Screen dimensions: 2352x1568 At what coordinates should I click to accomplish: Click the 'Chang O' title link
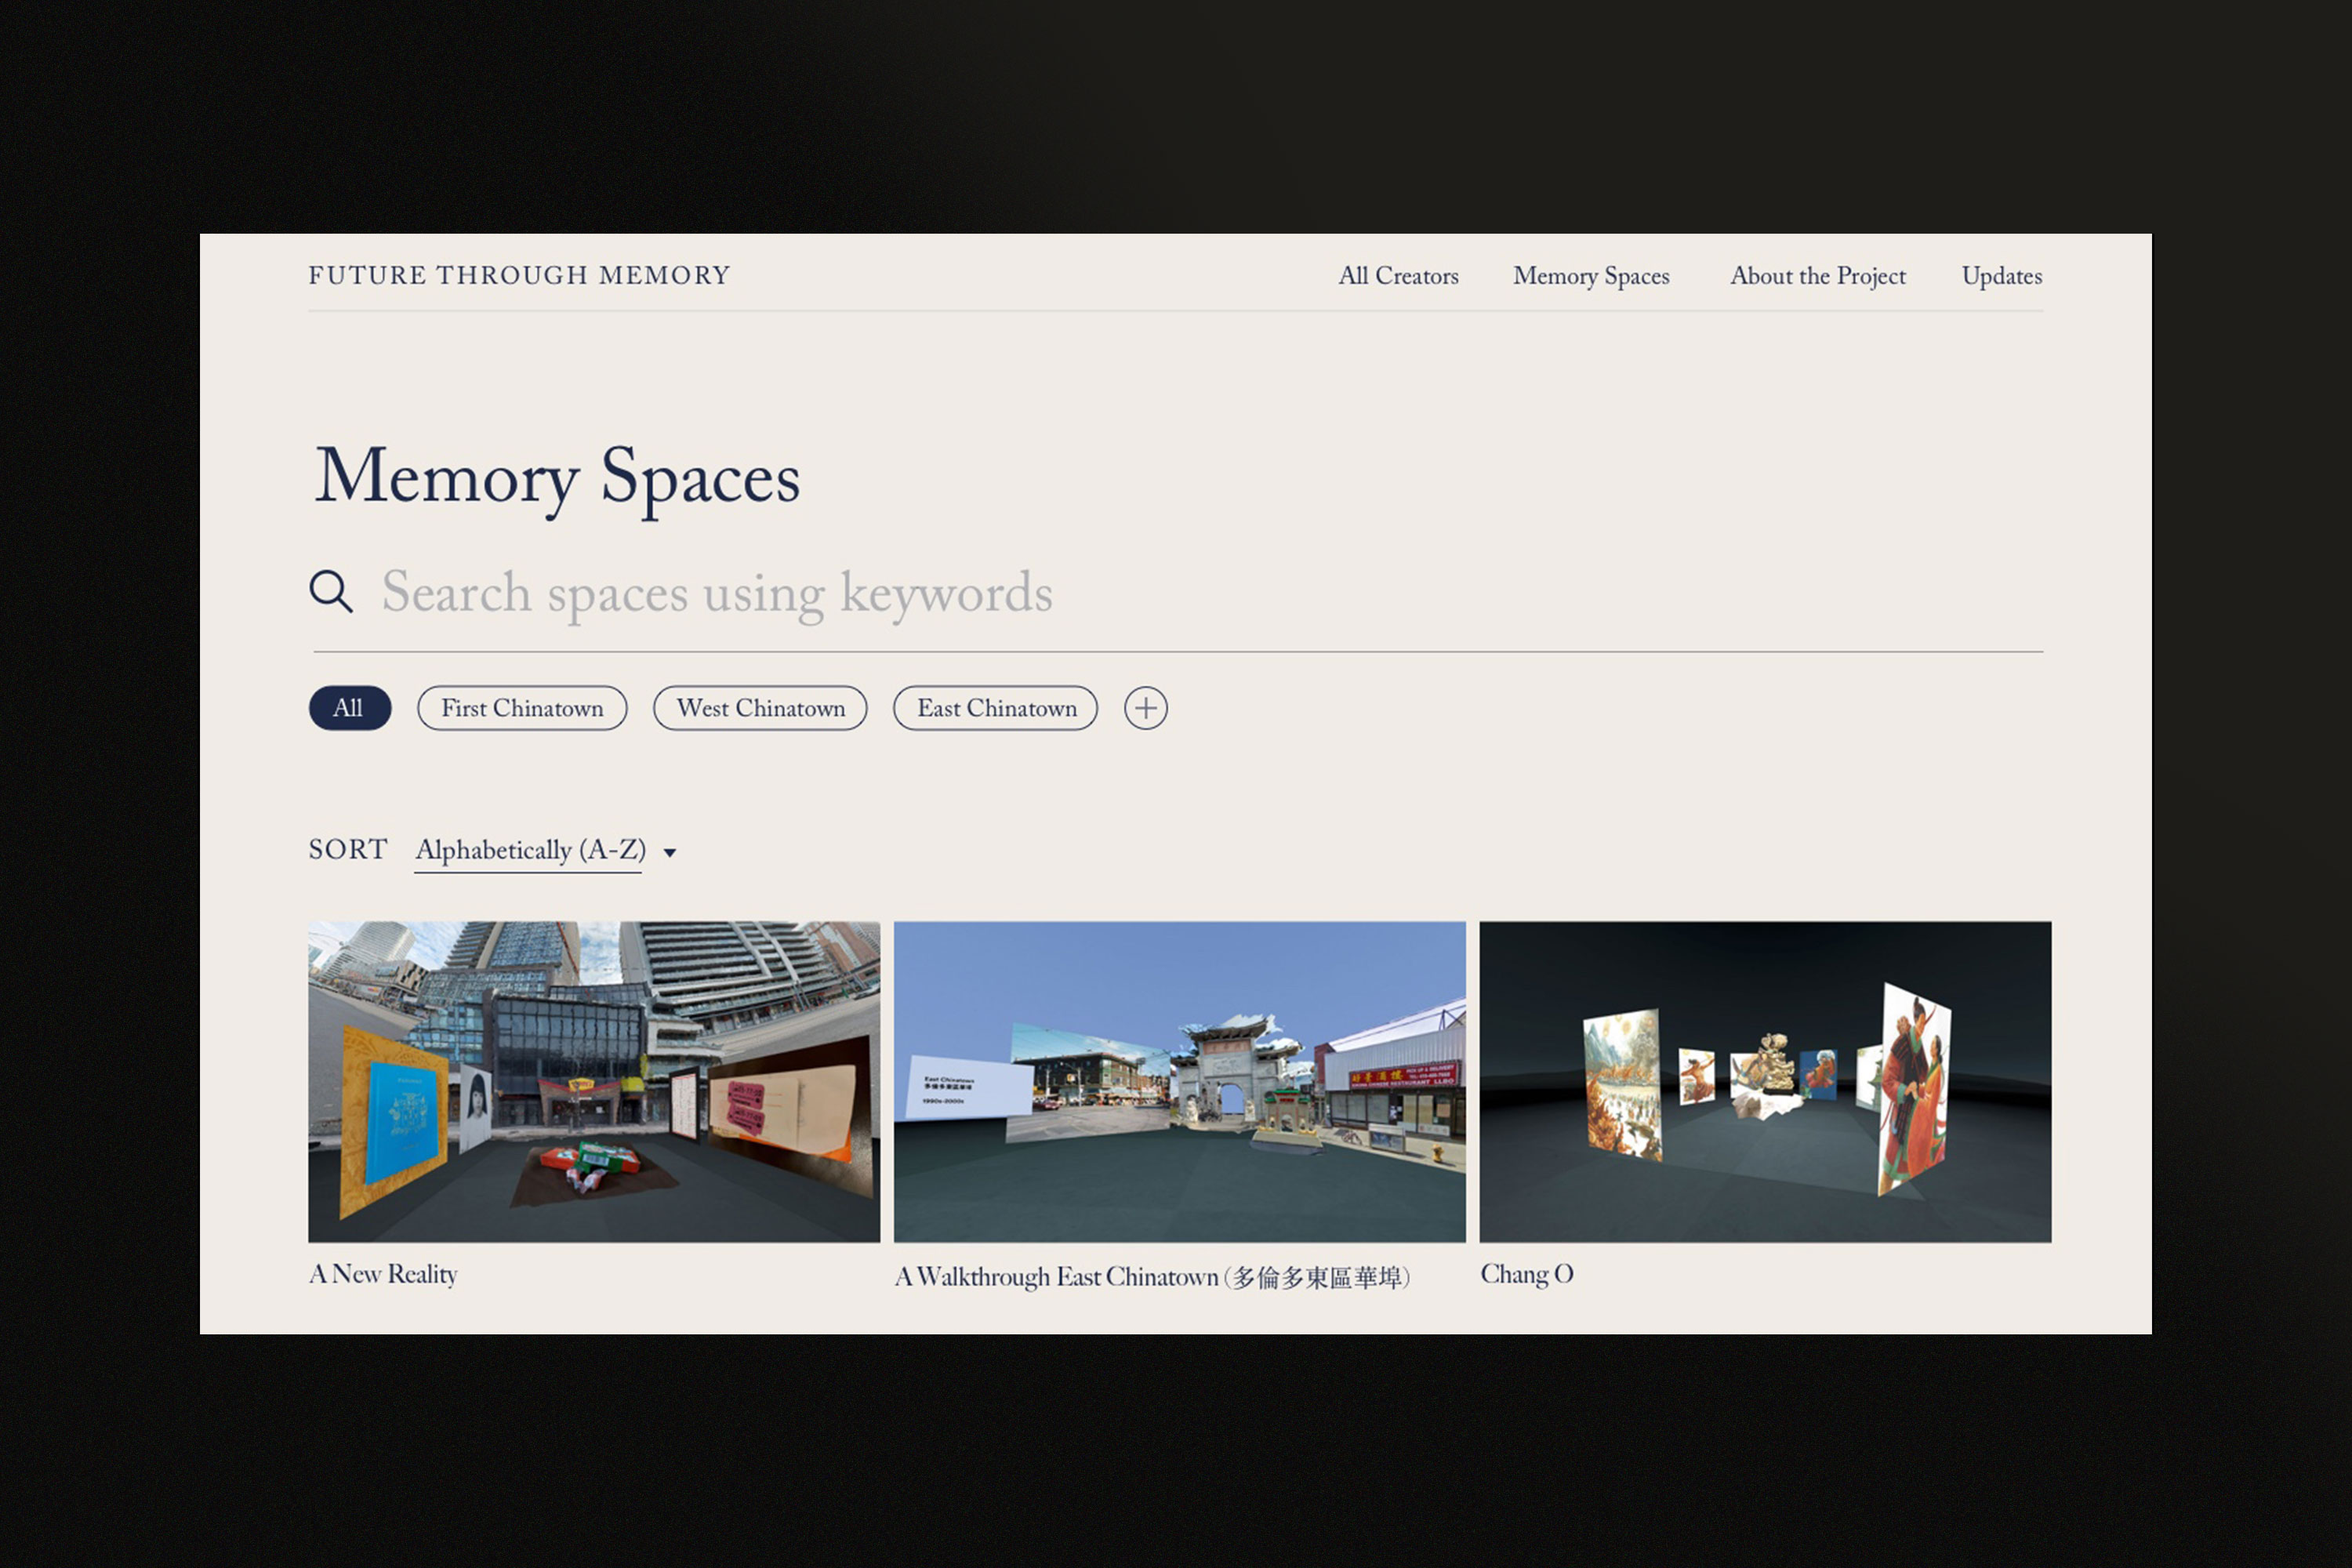(x=1527, y=1273)
